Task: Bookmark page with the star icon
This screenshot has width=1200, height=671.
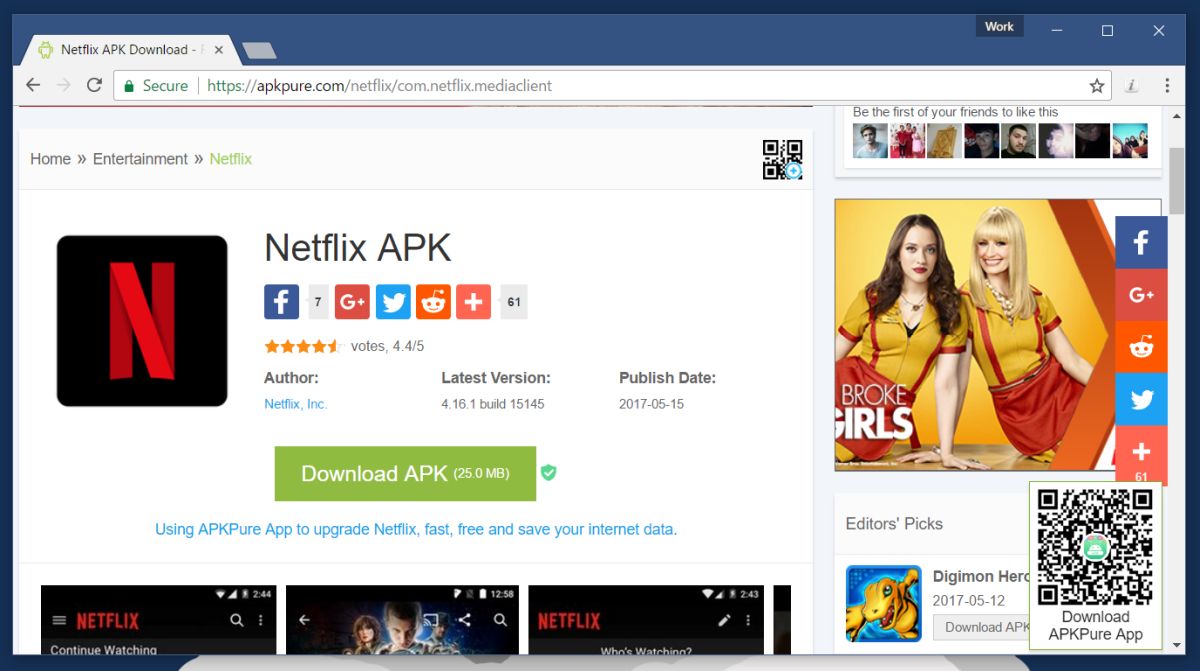Action: (x=1097, y=86)
